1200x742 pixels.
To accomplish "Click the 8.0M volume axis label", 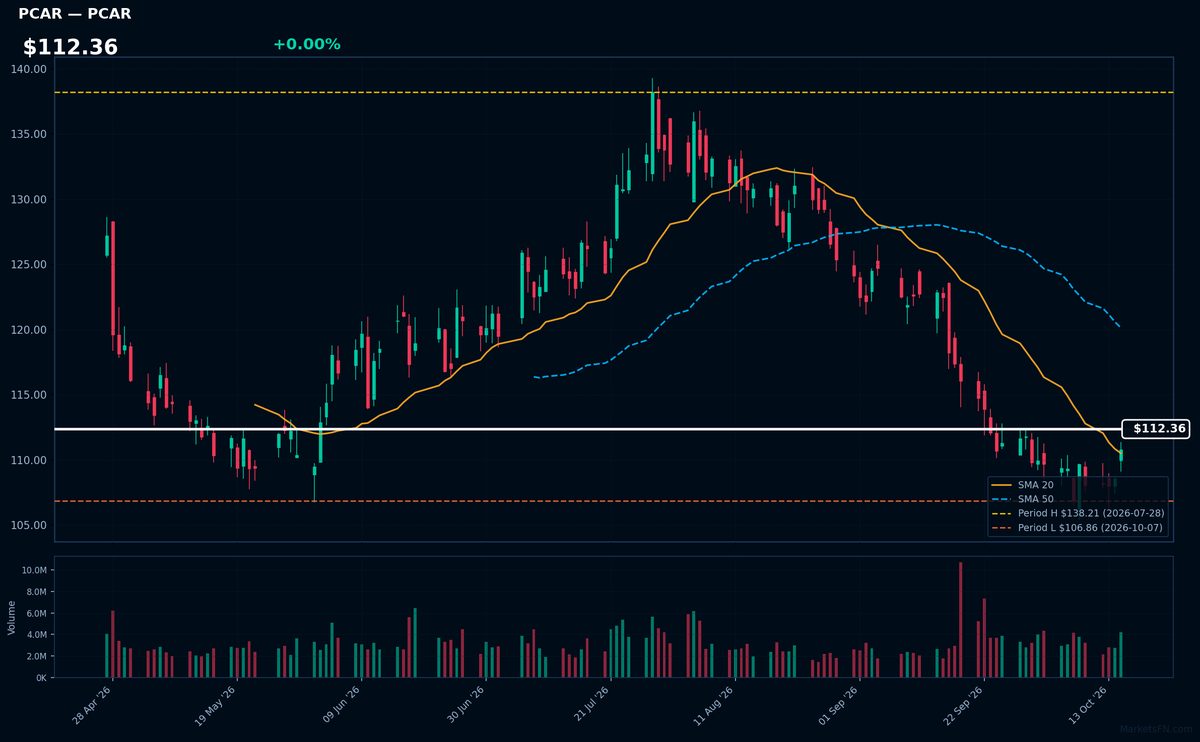I will (x=36, y=592).
